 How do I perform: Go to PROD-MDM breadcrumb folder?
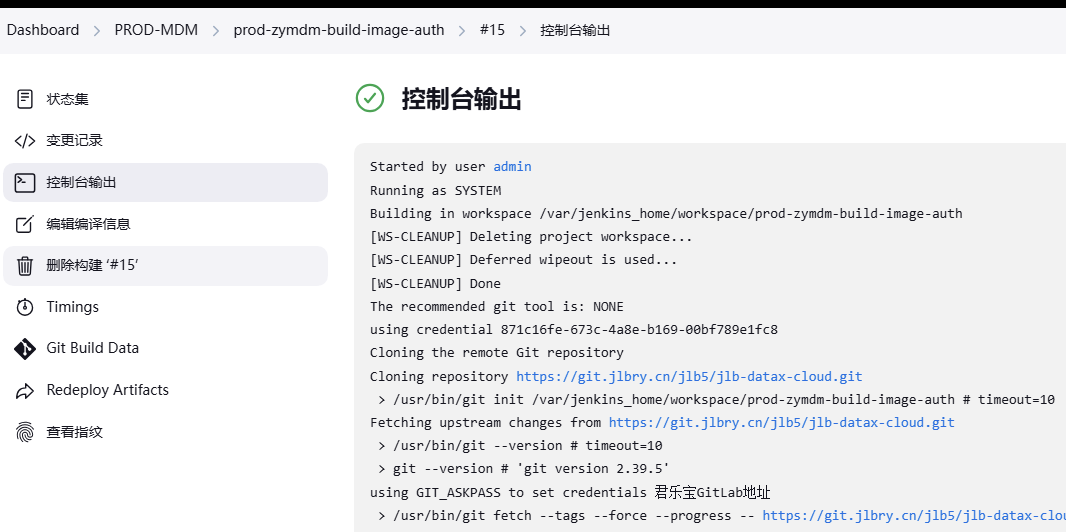(155, 30)
